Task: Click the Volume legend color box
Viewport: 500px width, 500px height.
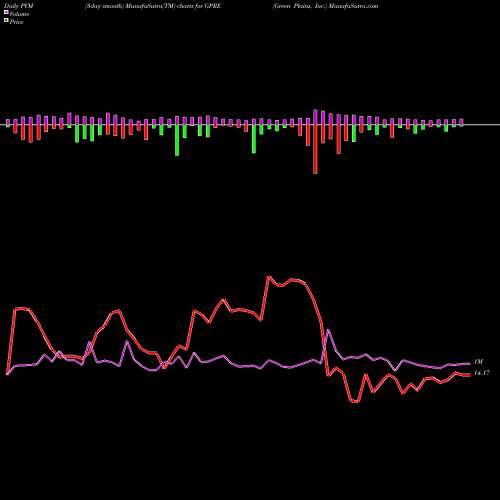Action: click(6, 12)
